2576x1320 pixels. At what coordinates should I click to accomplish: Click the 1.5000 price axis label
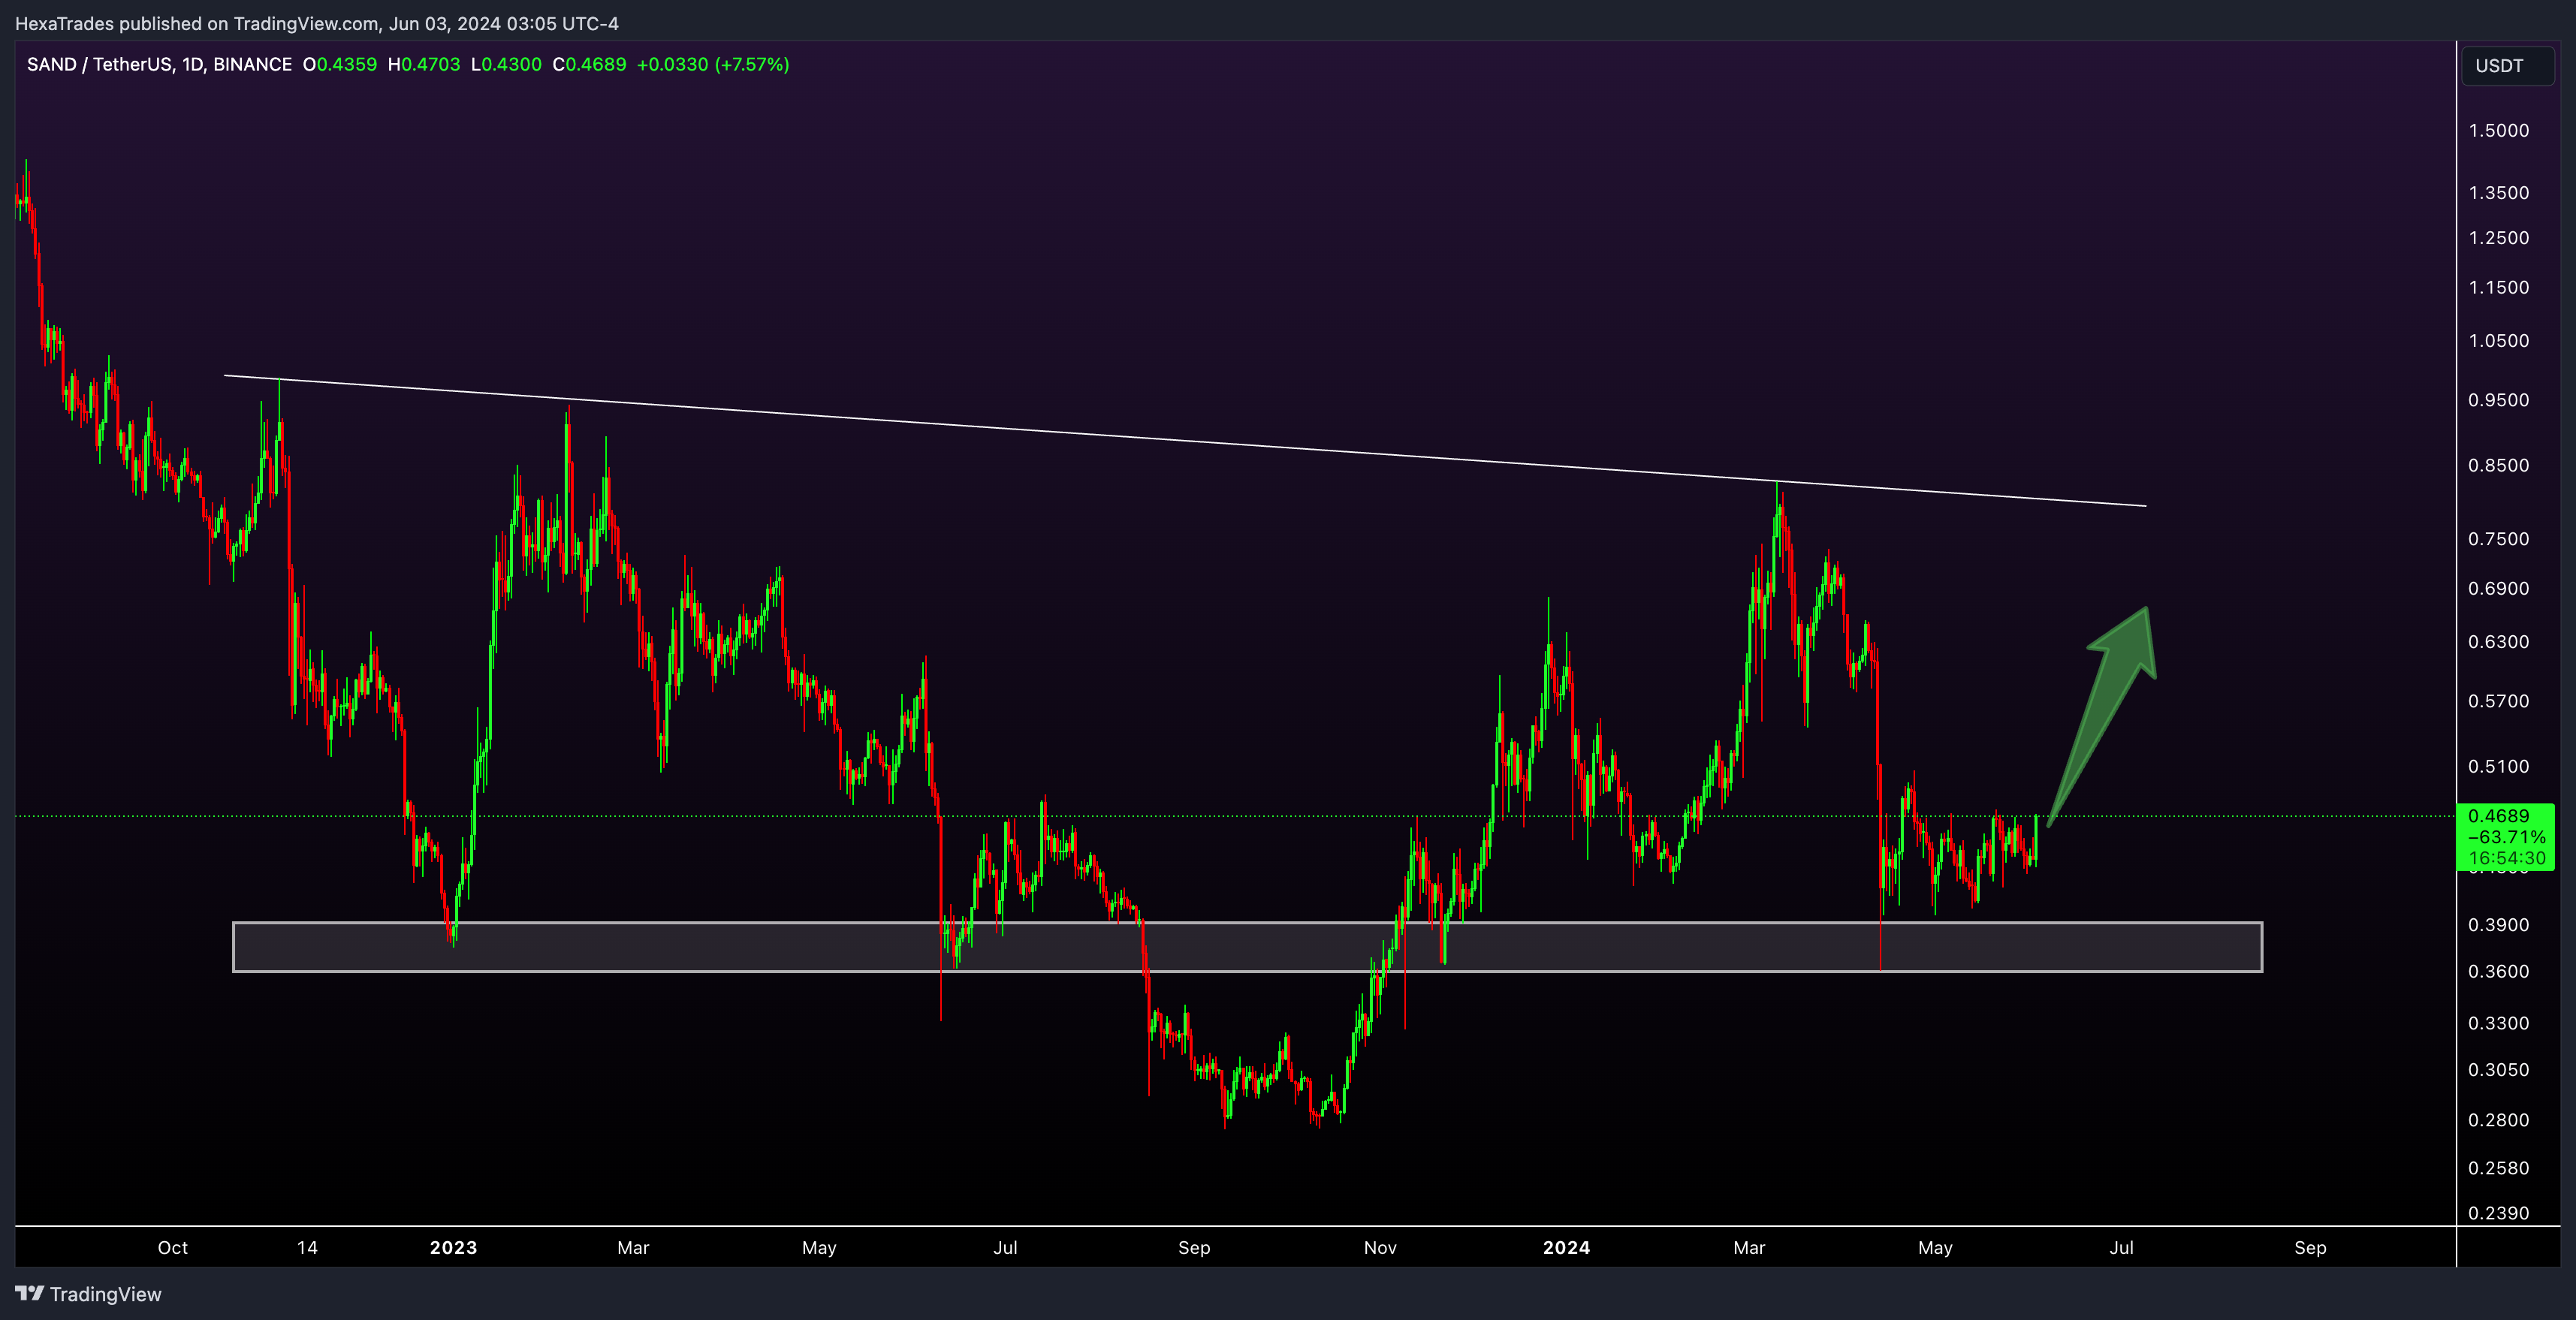[2498, 131]
